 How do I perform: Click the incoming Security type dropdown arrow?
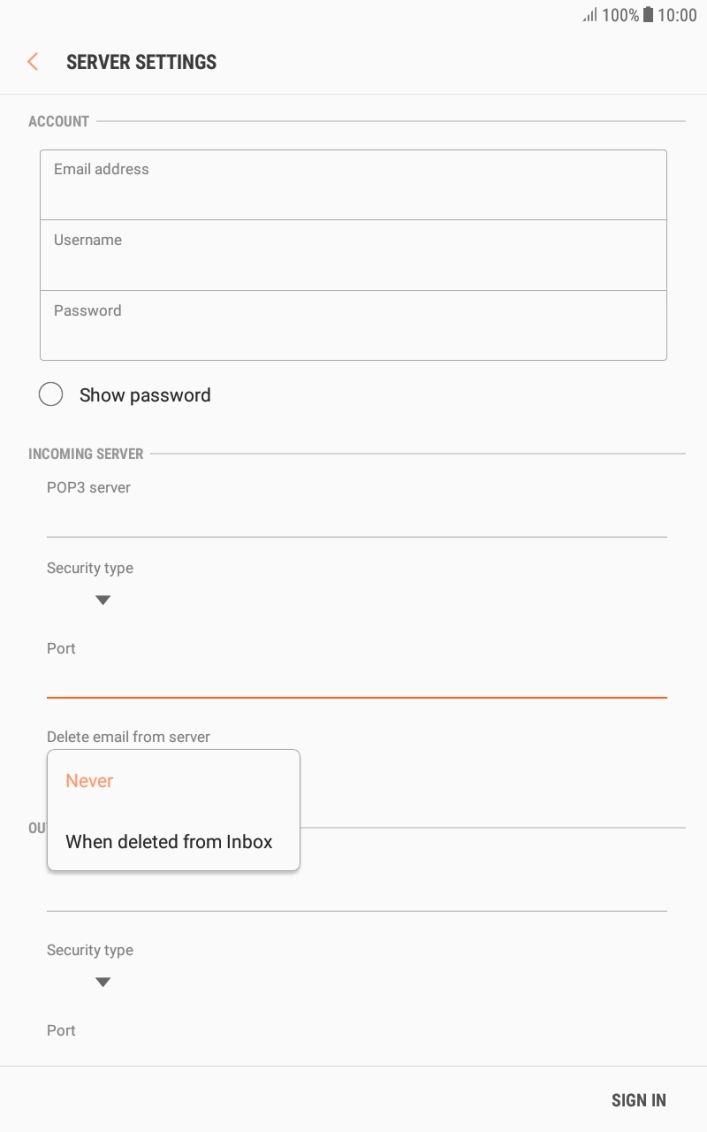(x=103, y=600)
